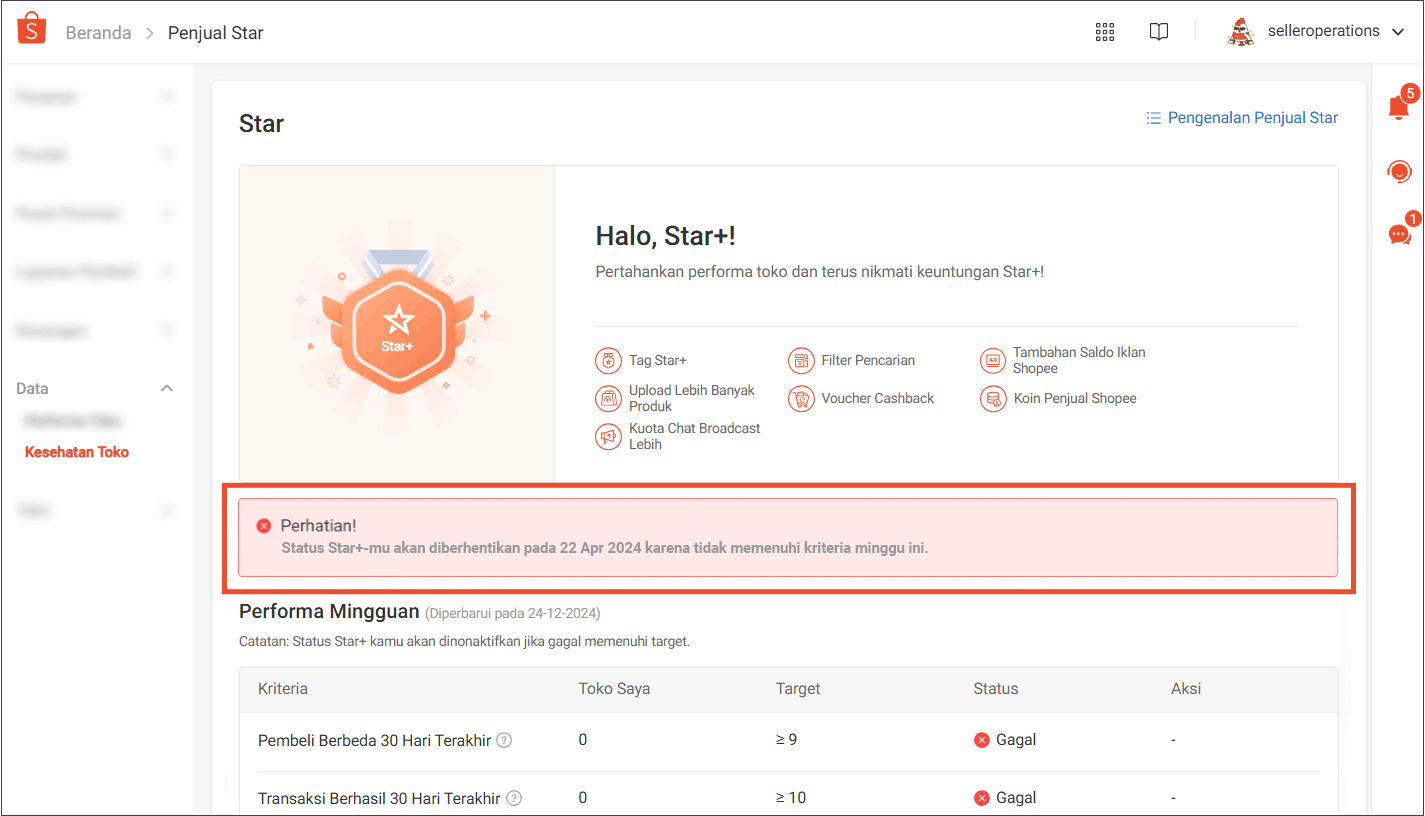
Task: Go to Beranda breadcrumb
Action: pos(98,33)
